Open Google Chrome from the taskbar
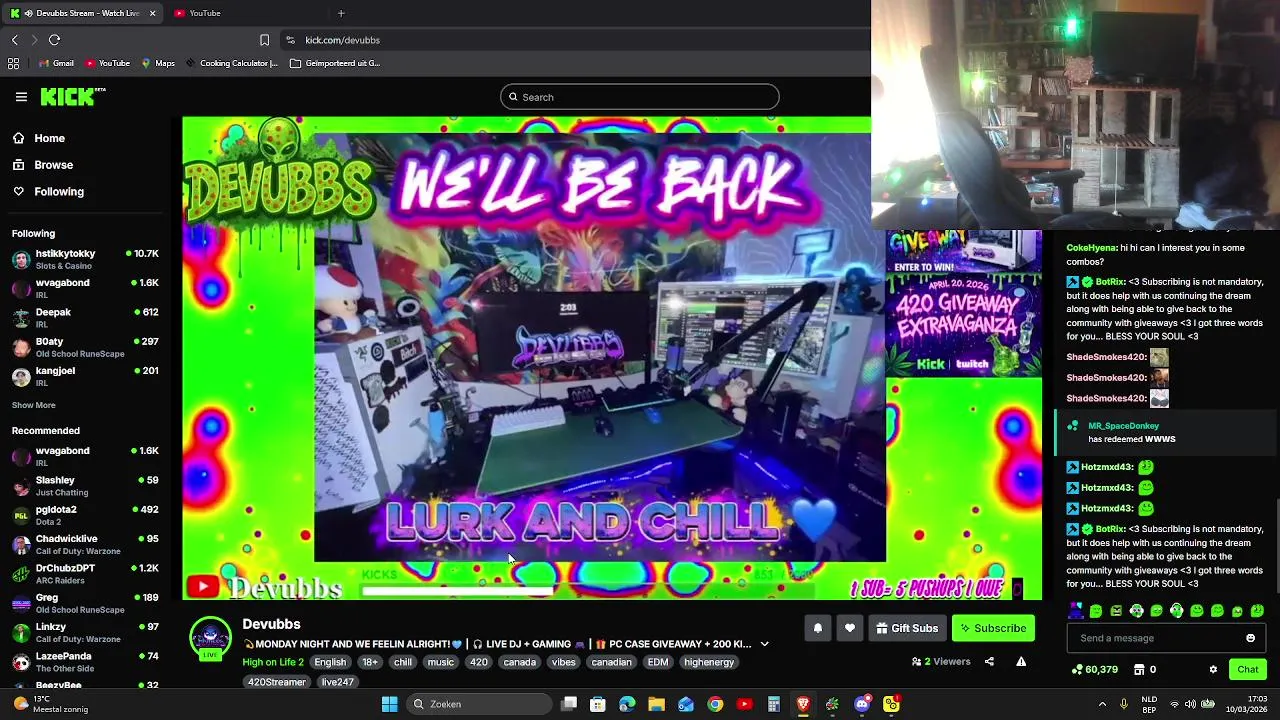Image resolution: width=1280 pixels, height=720 pixels. coord(715,704)
